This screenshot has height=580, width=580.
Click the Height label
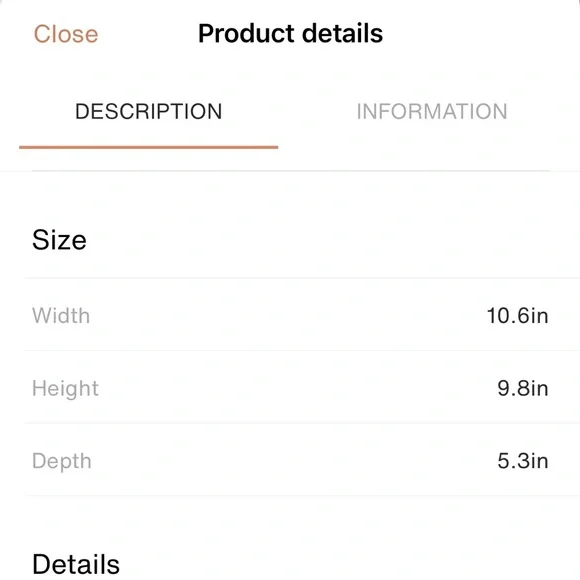(x=65, y=389)
